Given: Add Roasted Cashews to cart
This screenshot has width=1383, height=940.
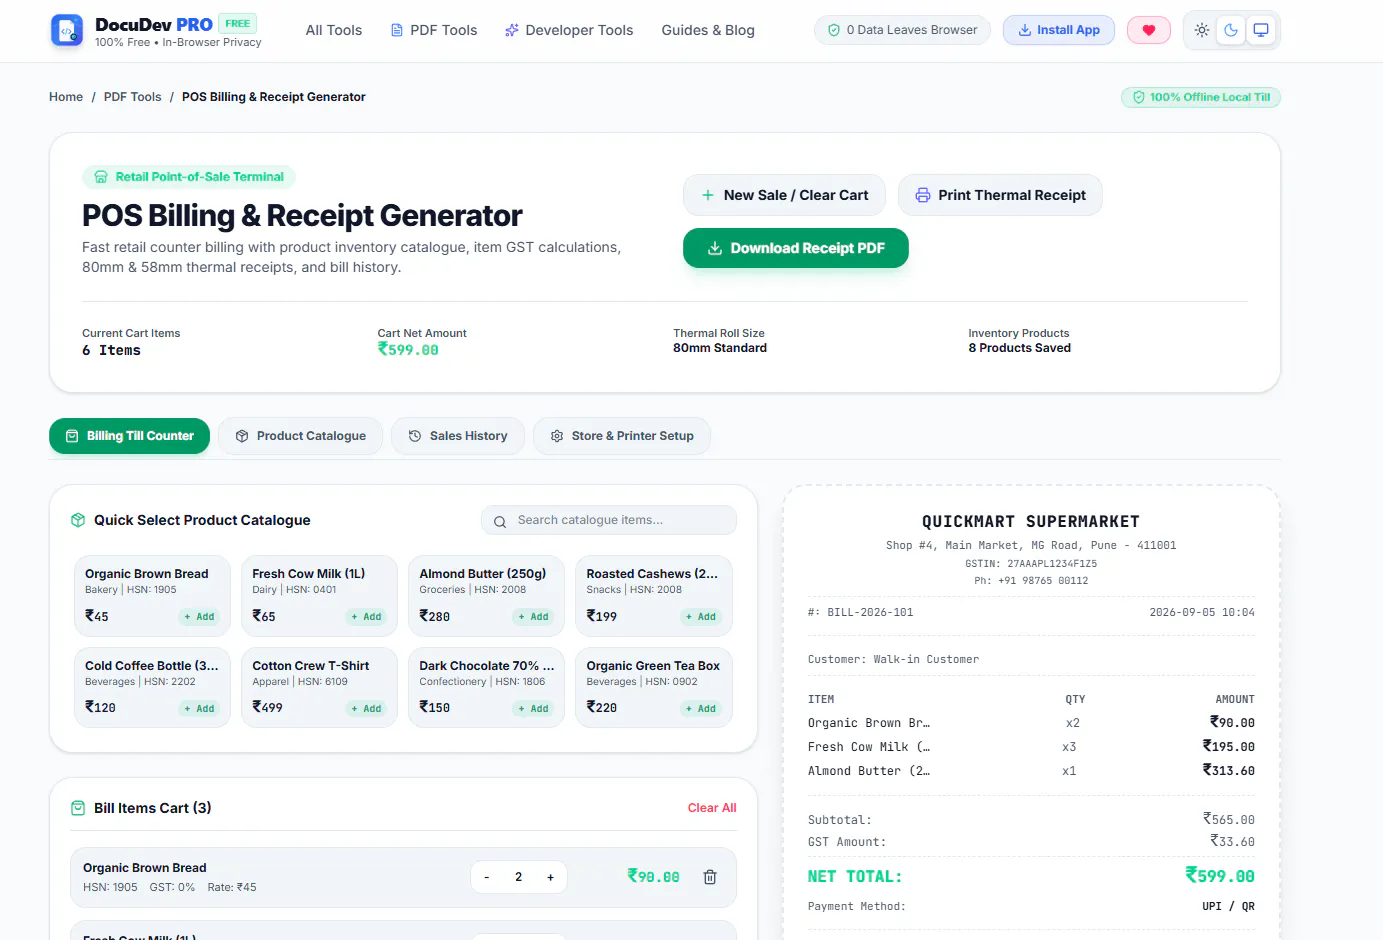Looking at the screenshot, I should (700, 617).
